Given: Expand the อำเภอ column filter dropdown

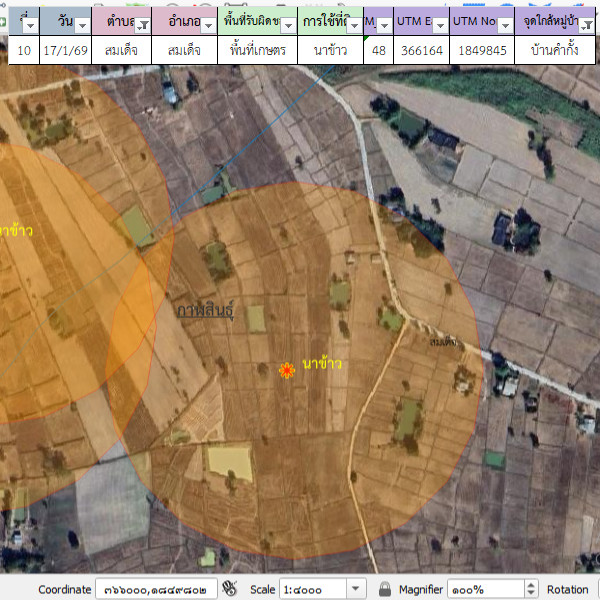Looking at the screenshot, I should click(x=207, y=24).
